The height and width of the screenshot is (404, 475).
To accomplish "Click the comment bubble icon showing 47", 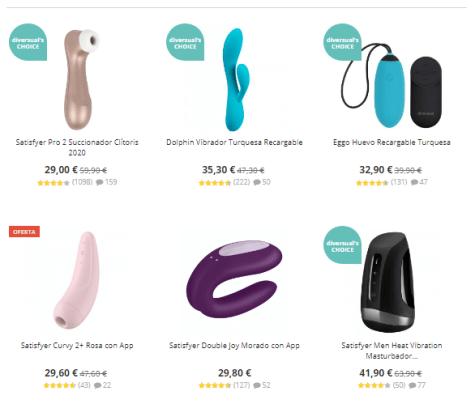I will (x=414, y=182).
